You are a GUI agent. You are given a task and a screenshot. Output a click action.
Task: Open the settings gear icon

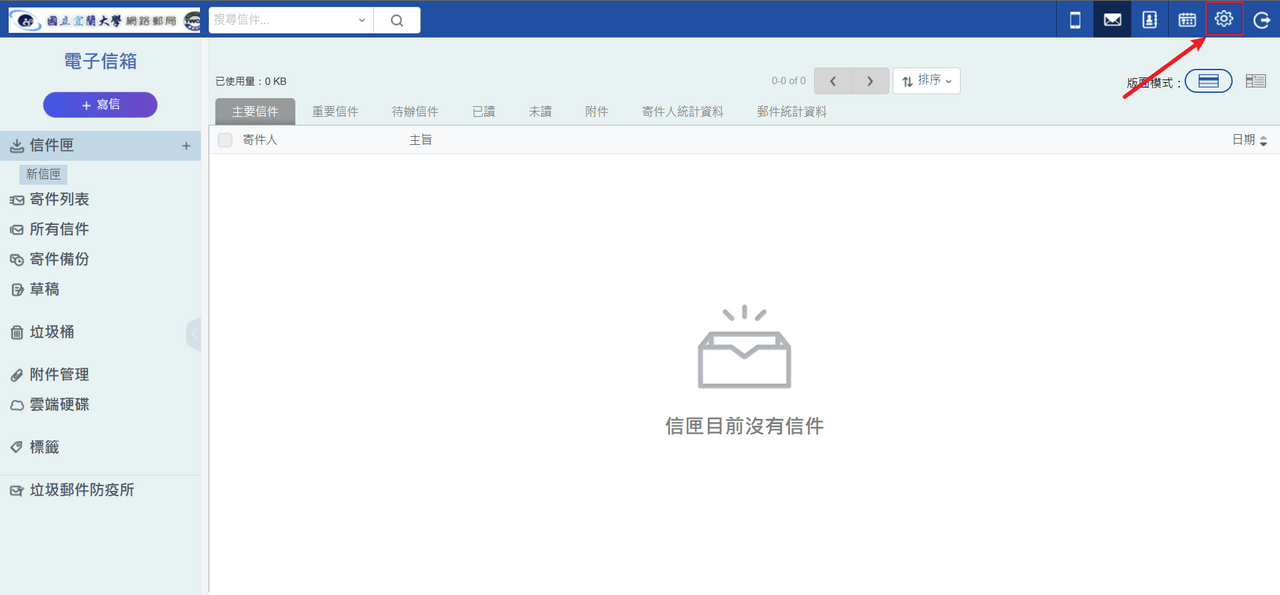click(1224, 19)
